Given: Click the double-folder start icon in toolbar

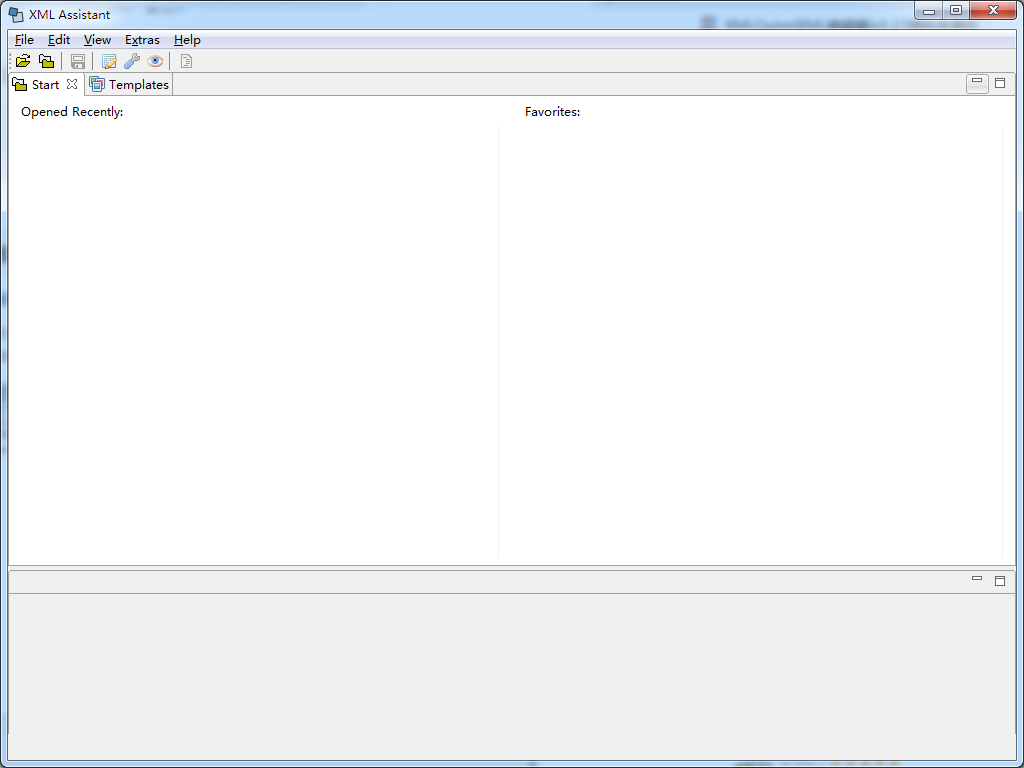Looking at the screenshot, I should point(46,61).
